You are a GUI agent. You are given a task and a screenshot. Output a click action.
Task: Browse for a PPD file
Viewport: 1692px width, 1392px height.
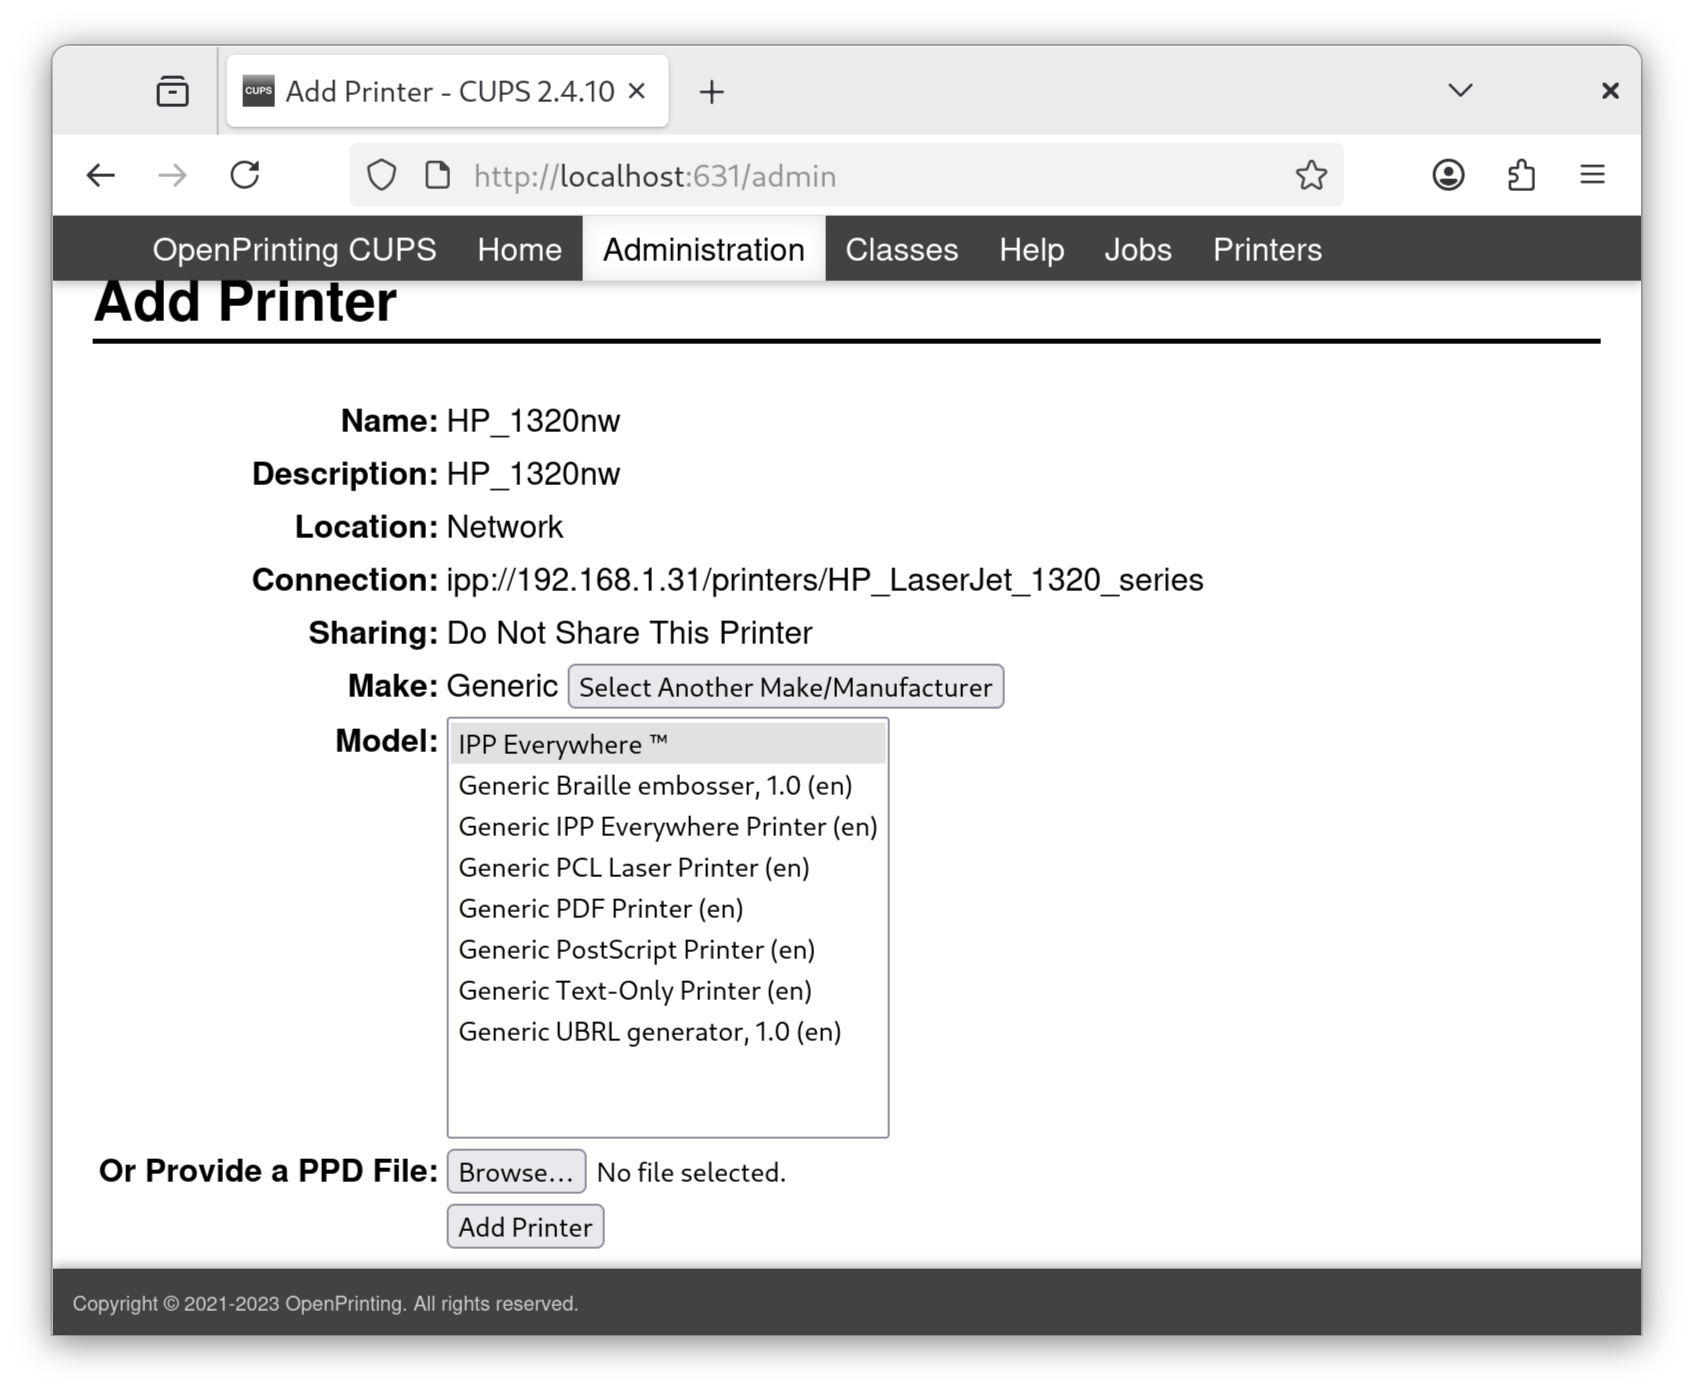[x=516, y=1172]
